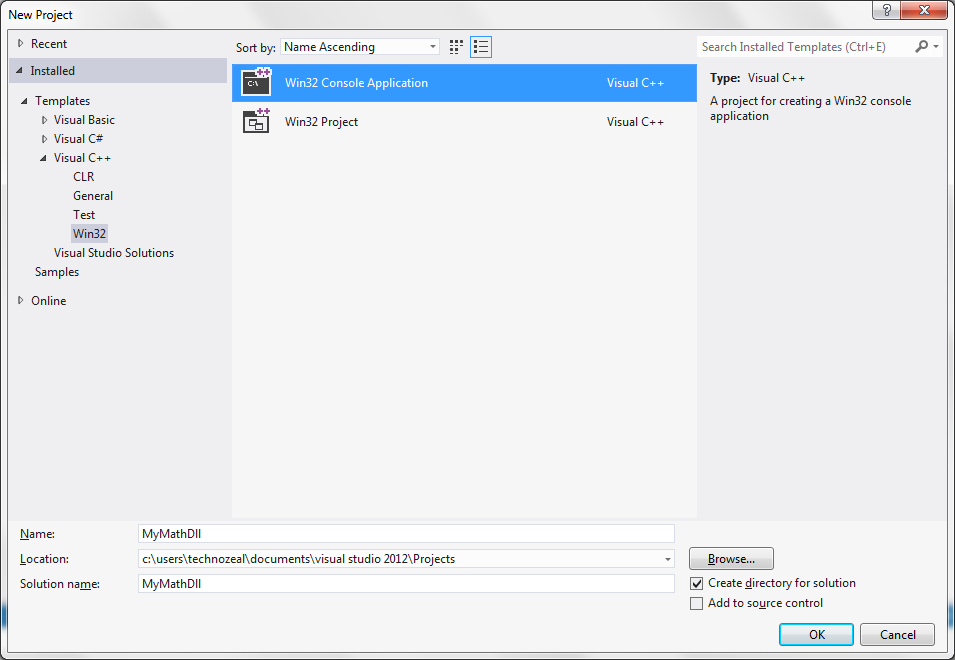Select Visual Studio Solutions in tree
The width and height of the screenshot is (955, 660).
click(x=114, y=253)
